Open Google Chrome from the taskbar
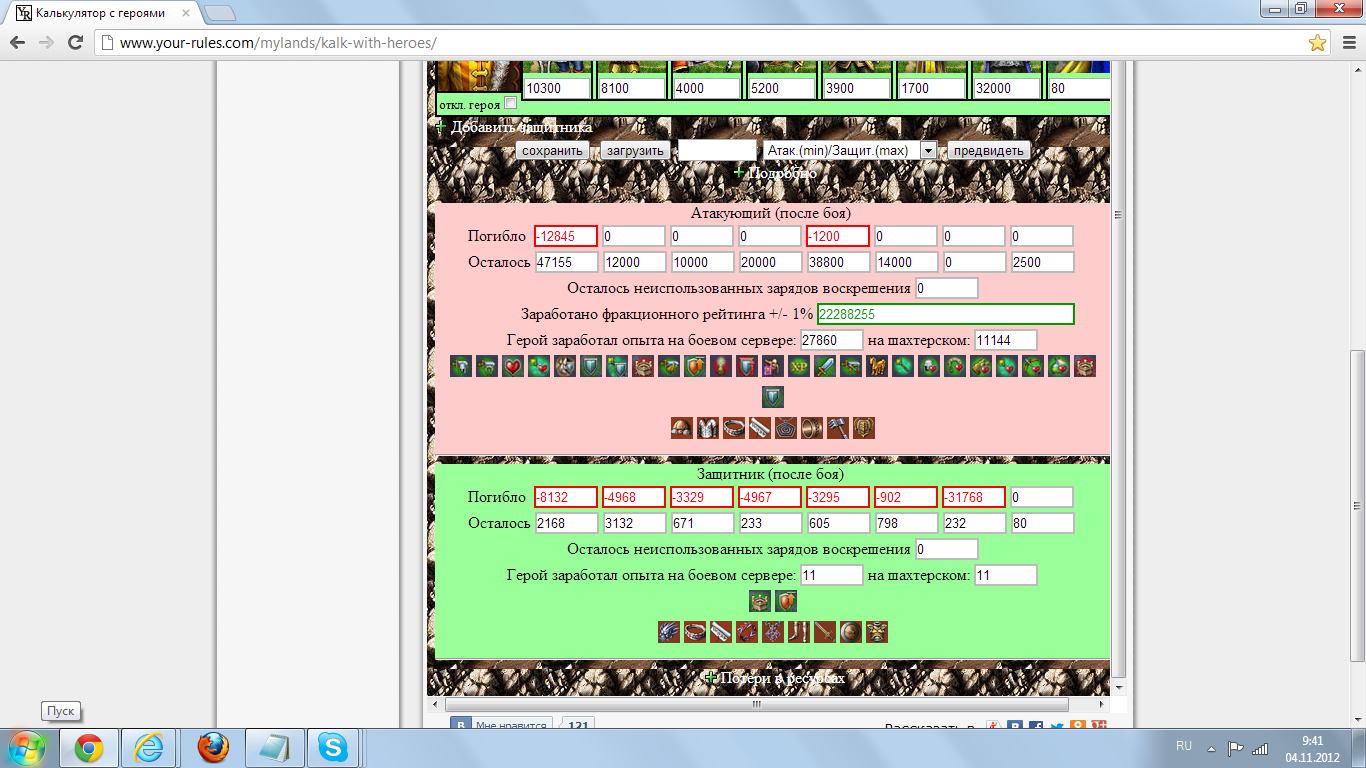The height and width of the screenshot is (768, 1366). [88, 748]
